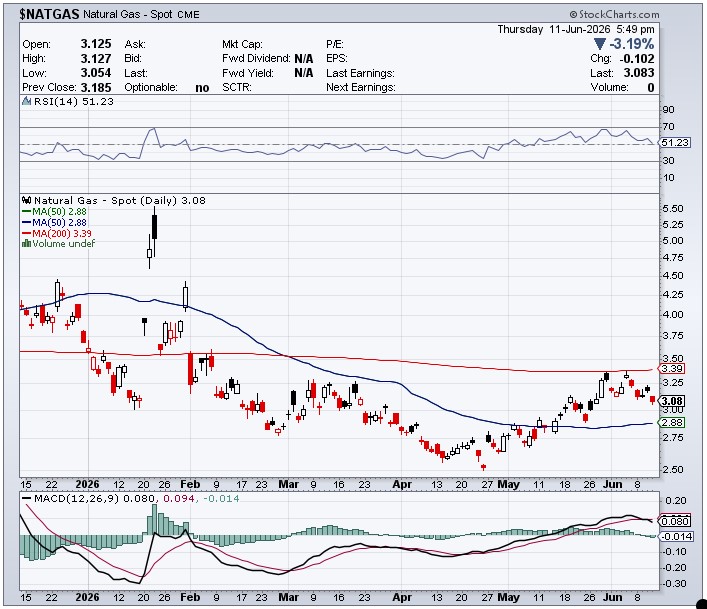707x609 pixels.
Task: Click the Volume value 0
Action: click(x=651, y=87)
